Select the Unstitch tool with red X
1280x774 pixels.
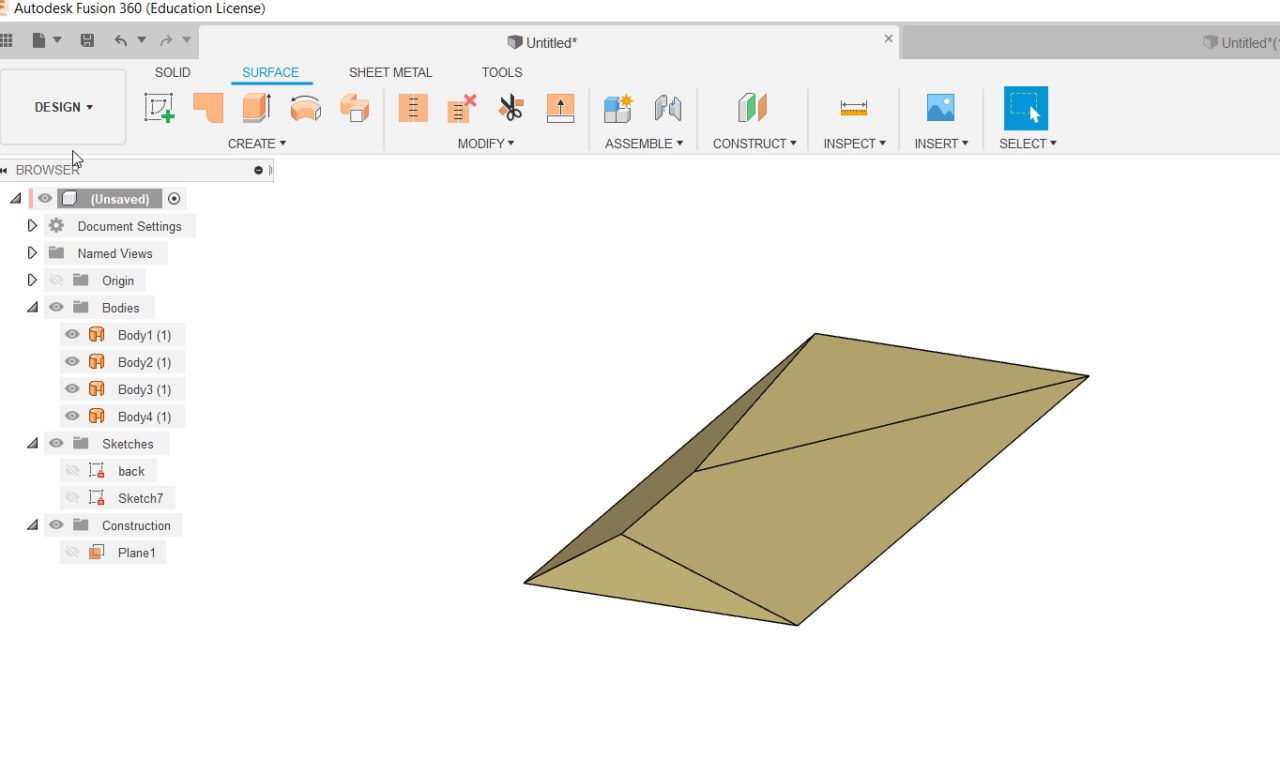point(462,108)
